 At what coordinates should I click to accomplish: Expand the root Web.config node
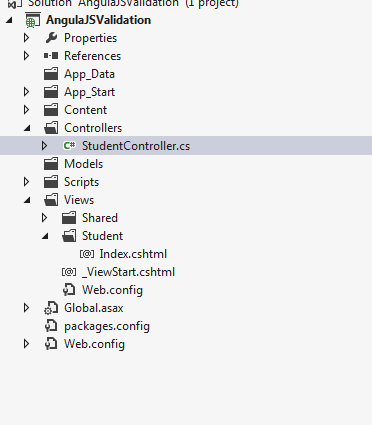point(27,344)
